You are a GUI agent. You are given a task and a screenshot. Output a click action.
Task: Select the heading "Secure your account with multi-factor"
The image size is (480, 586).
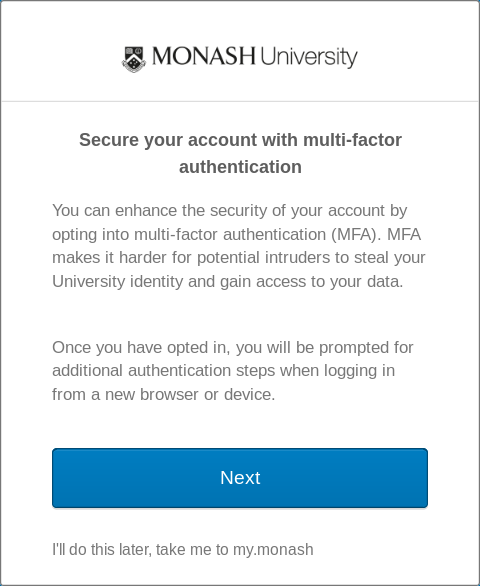pyautogui.click(x=240, y=140)
